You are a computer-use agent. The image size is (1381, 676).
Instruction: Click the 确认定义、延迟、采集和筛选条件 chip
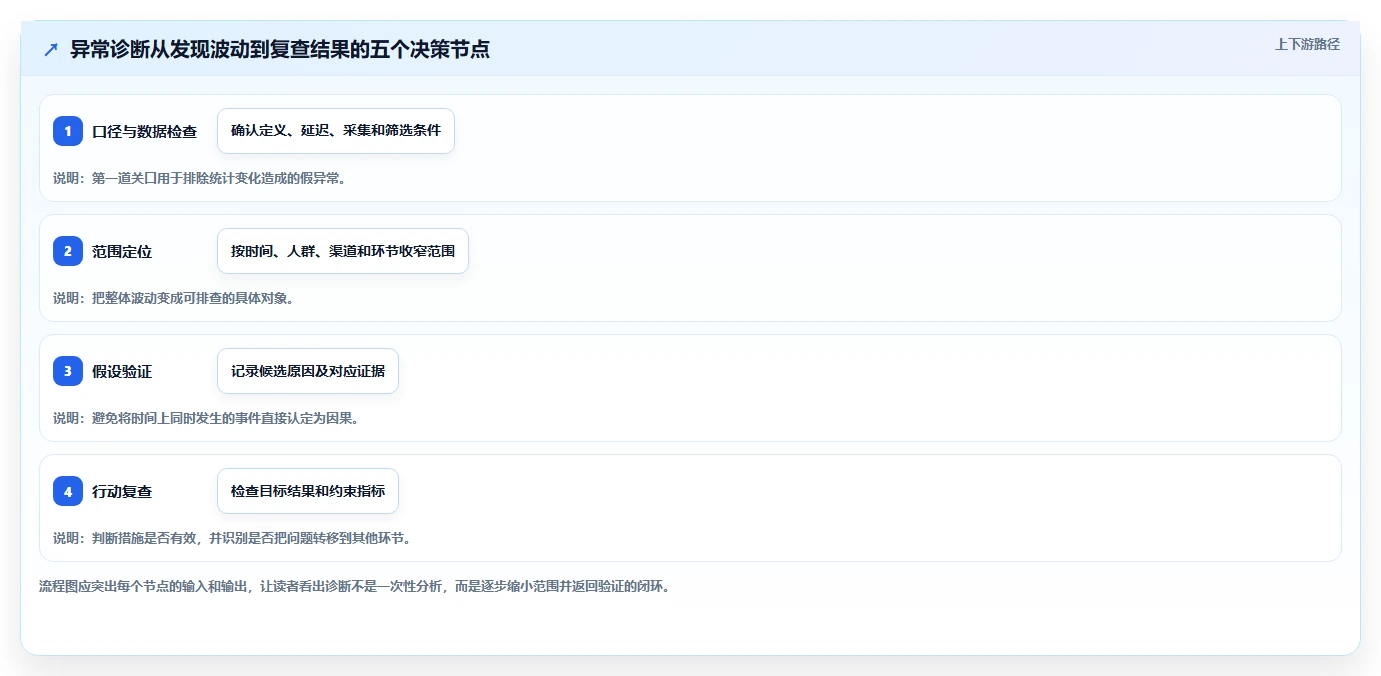click(336, 131)
